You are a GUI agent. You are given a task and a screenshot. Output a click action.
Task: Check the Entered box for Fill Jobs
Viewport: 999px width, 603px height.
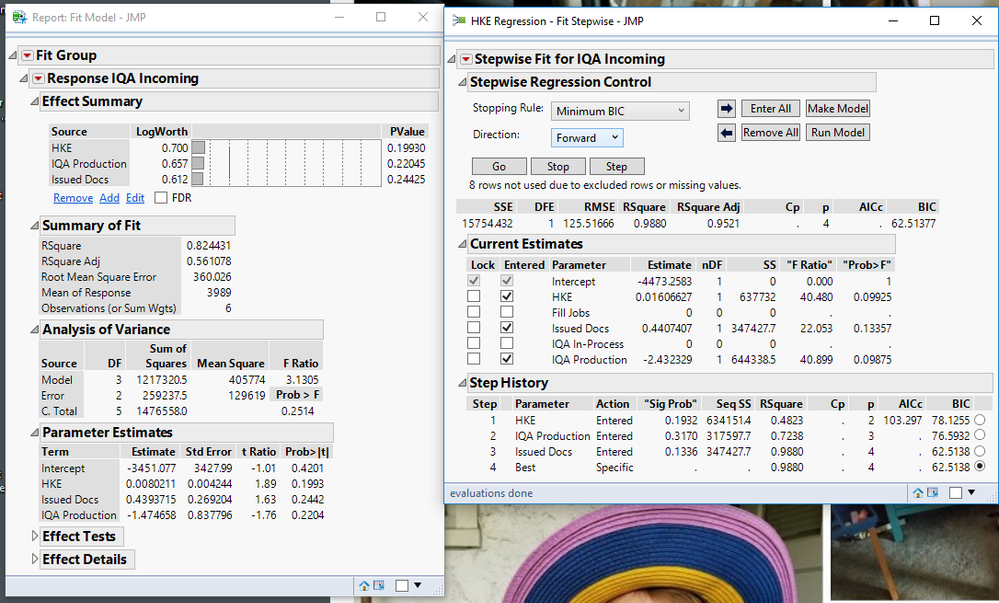pyautogui.click(x=506, y=312)
